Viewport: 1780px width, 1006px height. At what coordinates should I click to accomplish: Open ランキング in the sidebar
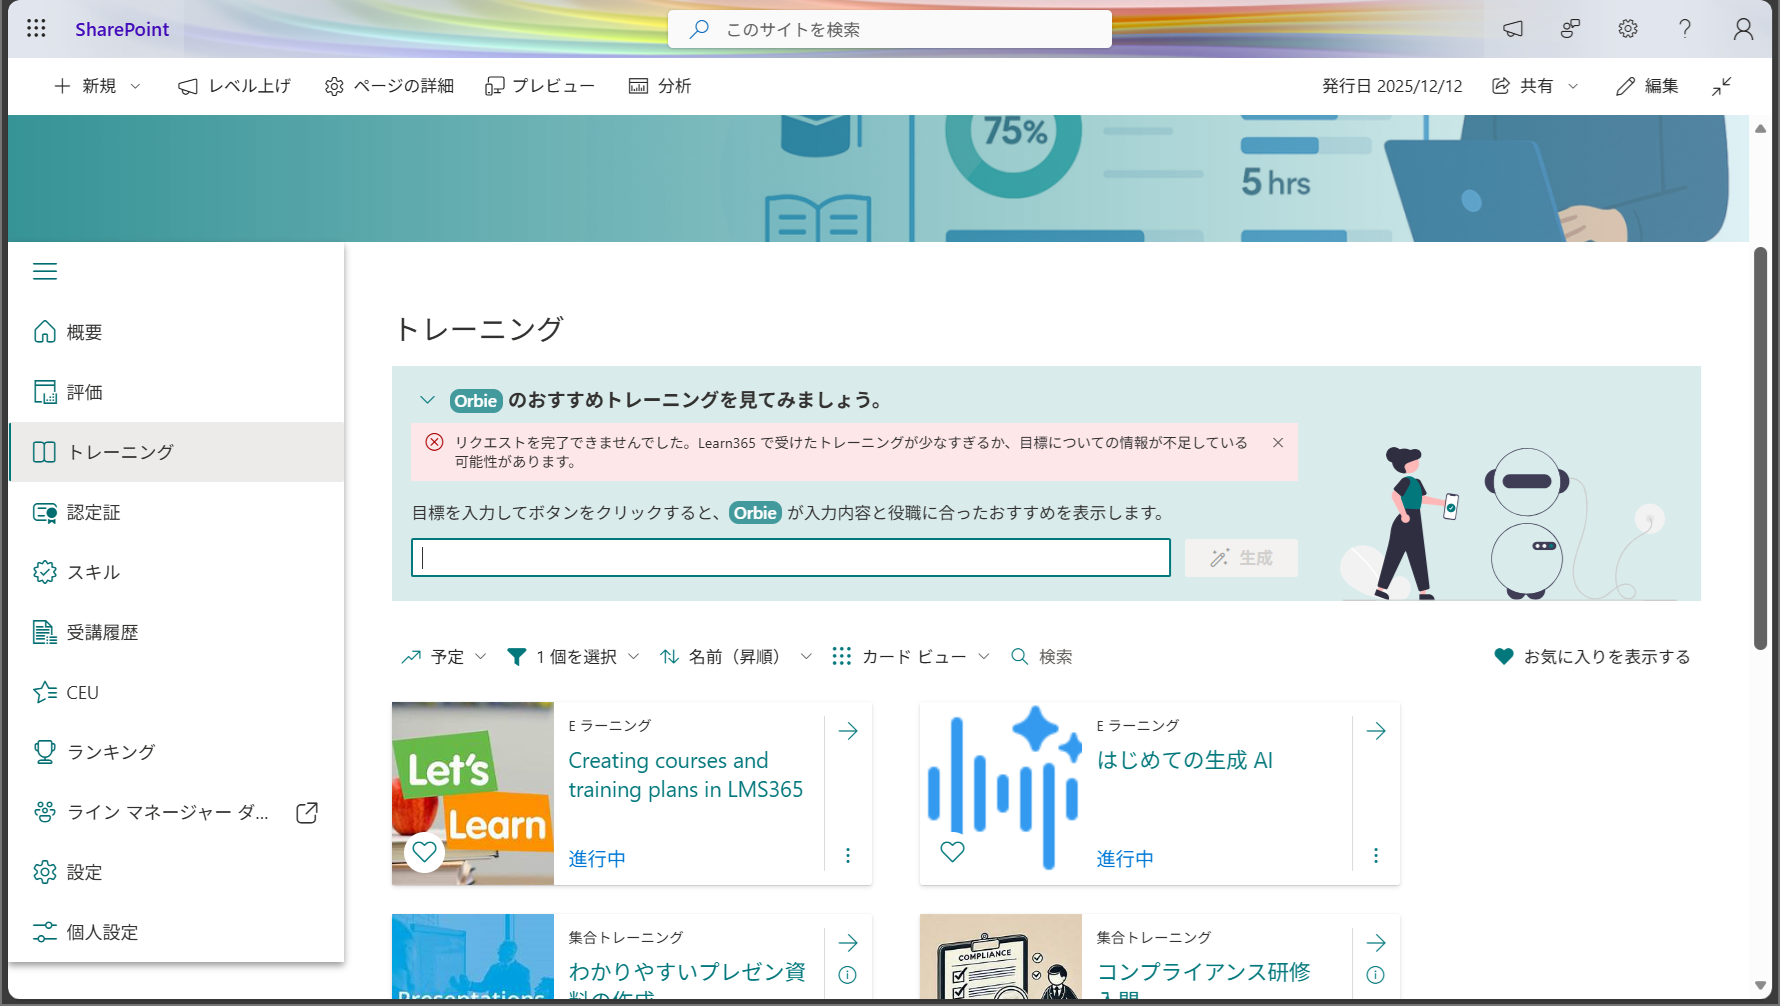176,752
